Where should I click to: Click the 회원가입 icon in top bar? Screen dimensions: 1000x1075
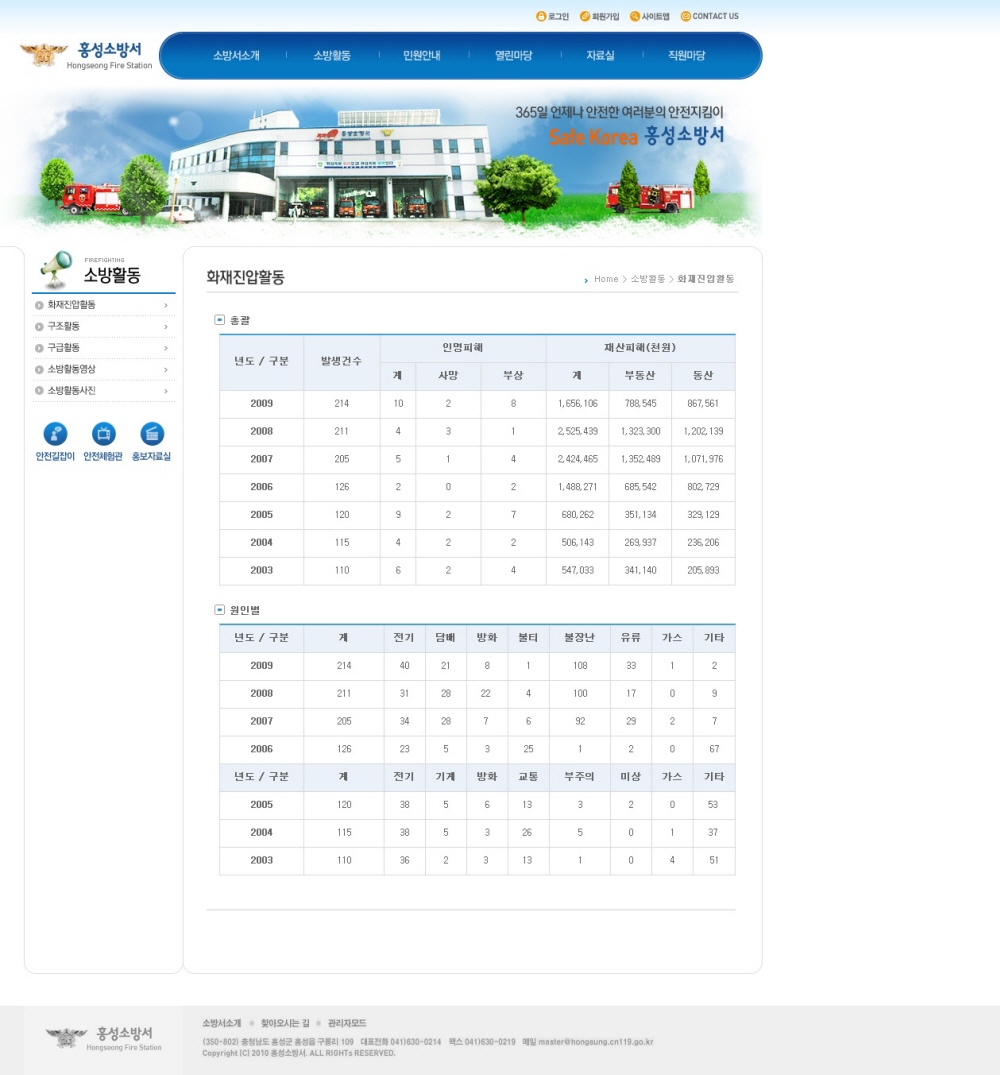pyautogui.click(x=585, y=16)
